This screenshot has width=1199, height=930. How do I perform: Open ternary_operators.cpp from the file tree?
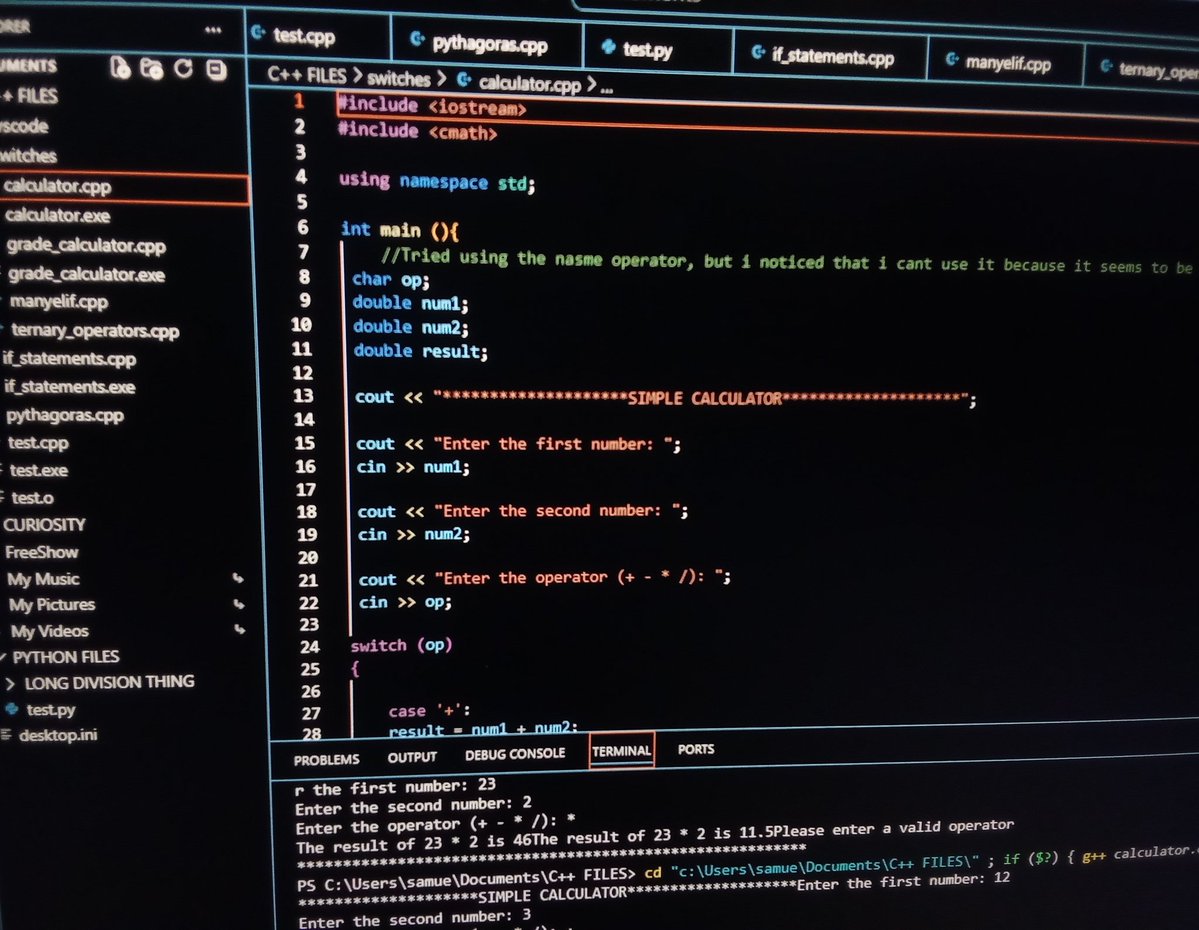click(94, 330)
